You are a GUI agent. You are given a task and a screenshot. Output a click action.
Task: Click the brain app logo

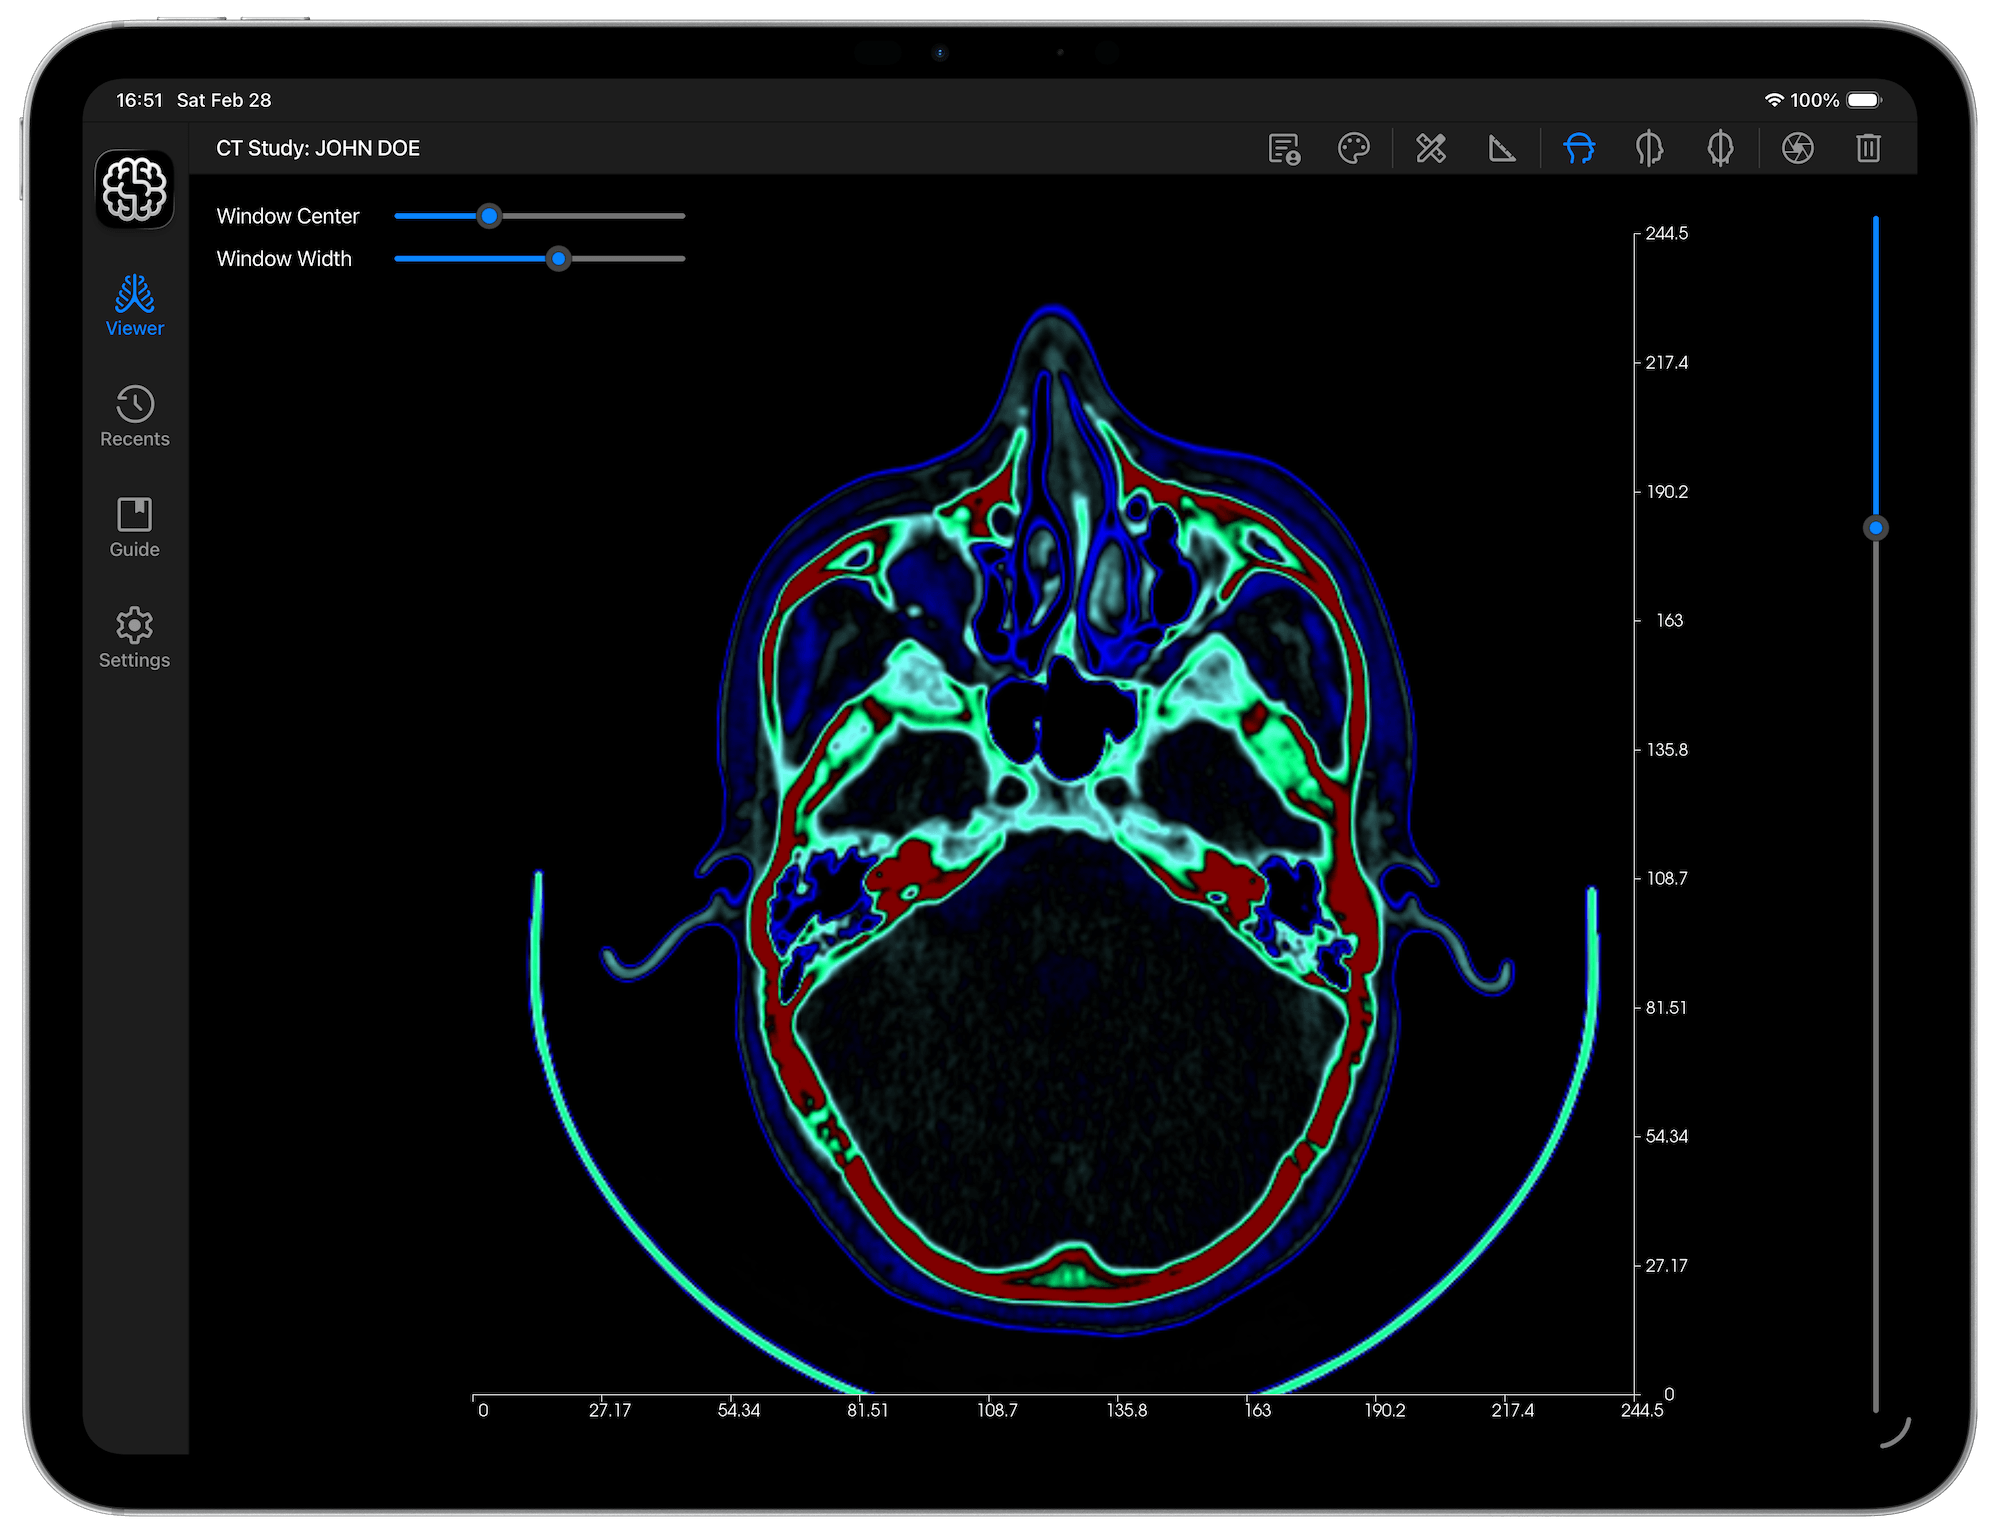pyautogui.click(x=134, y=189)
